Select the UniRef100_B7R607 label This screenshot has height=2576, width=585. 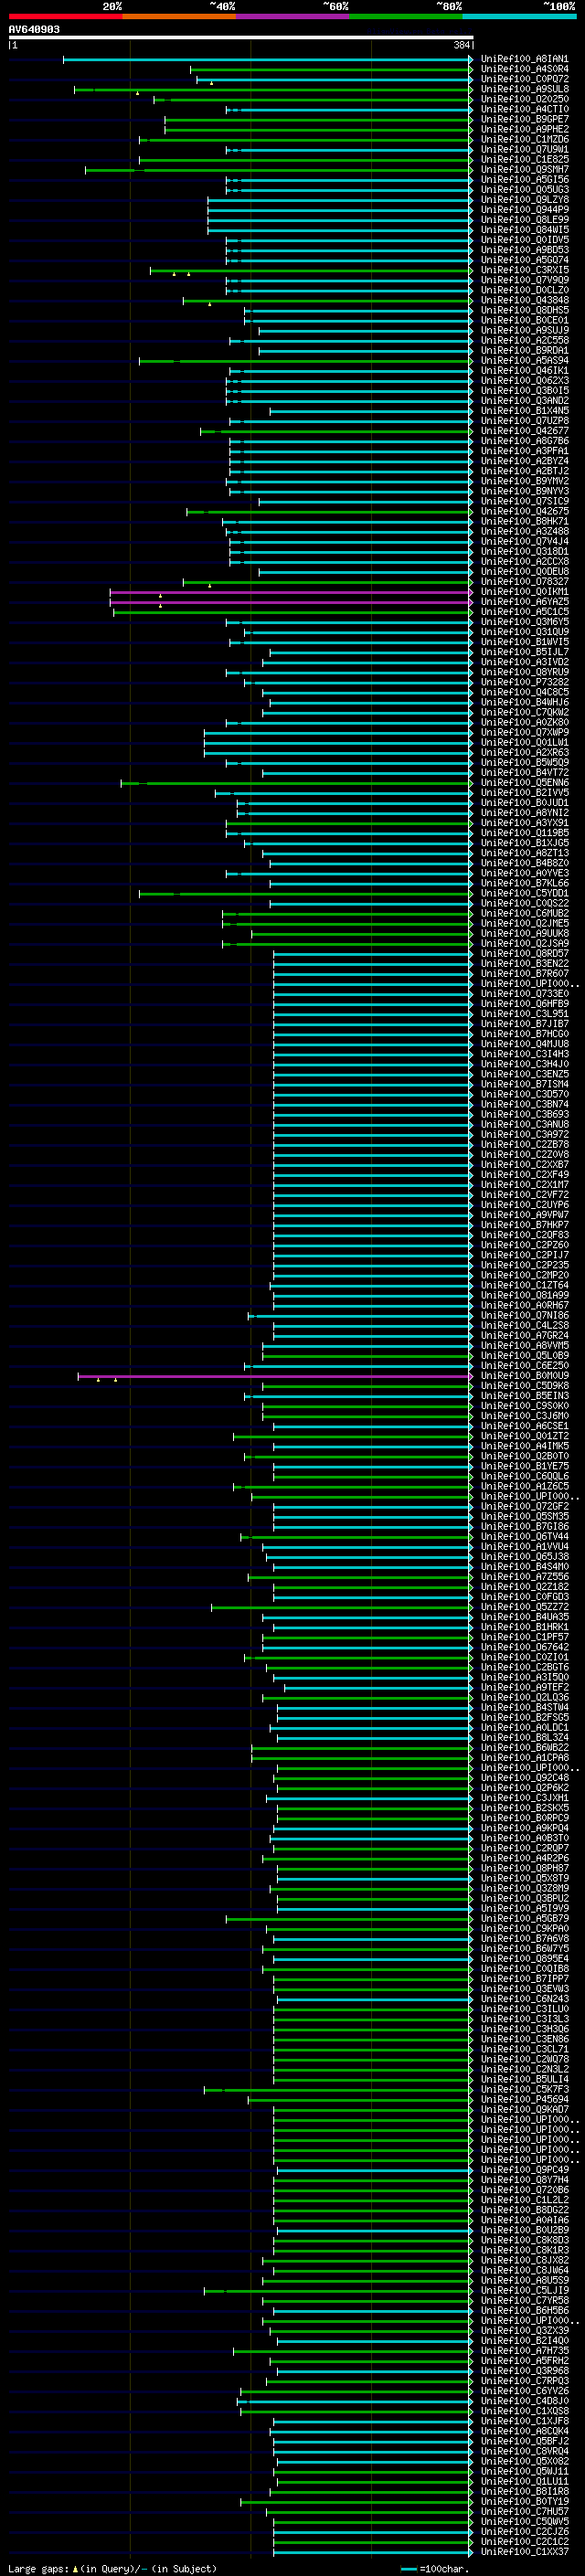tap(524, 974)
